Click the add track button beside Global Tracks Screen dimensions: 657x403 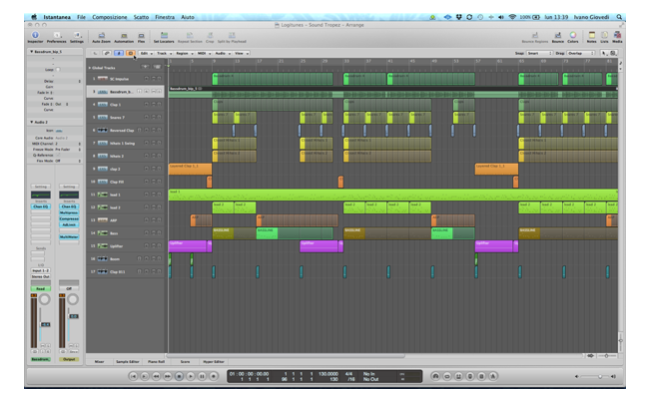pos(145,67)
